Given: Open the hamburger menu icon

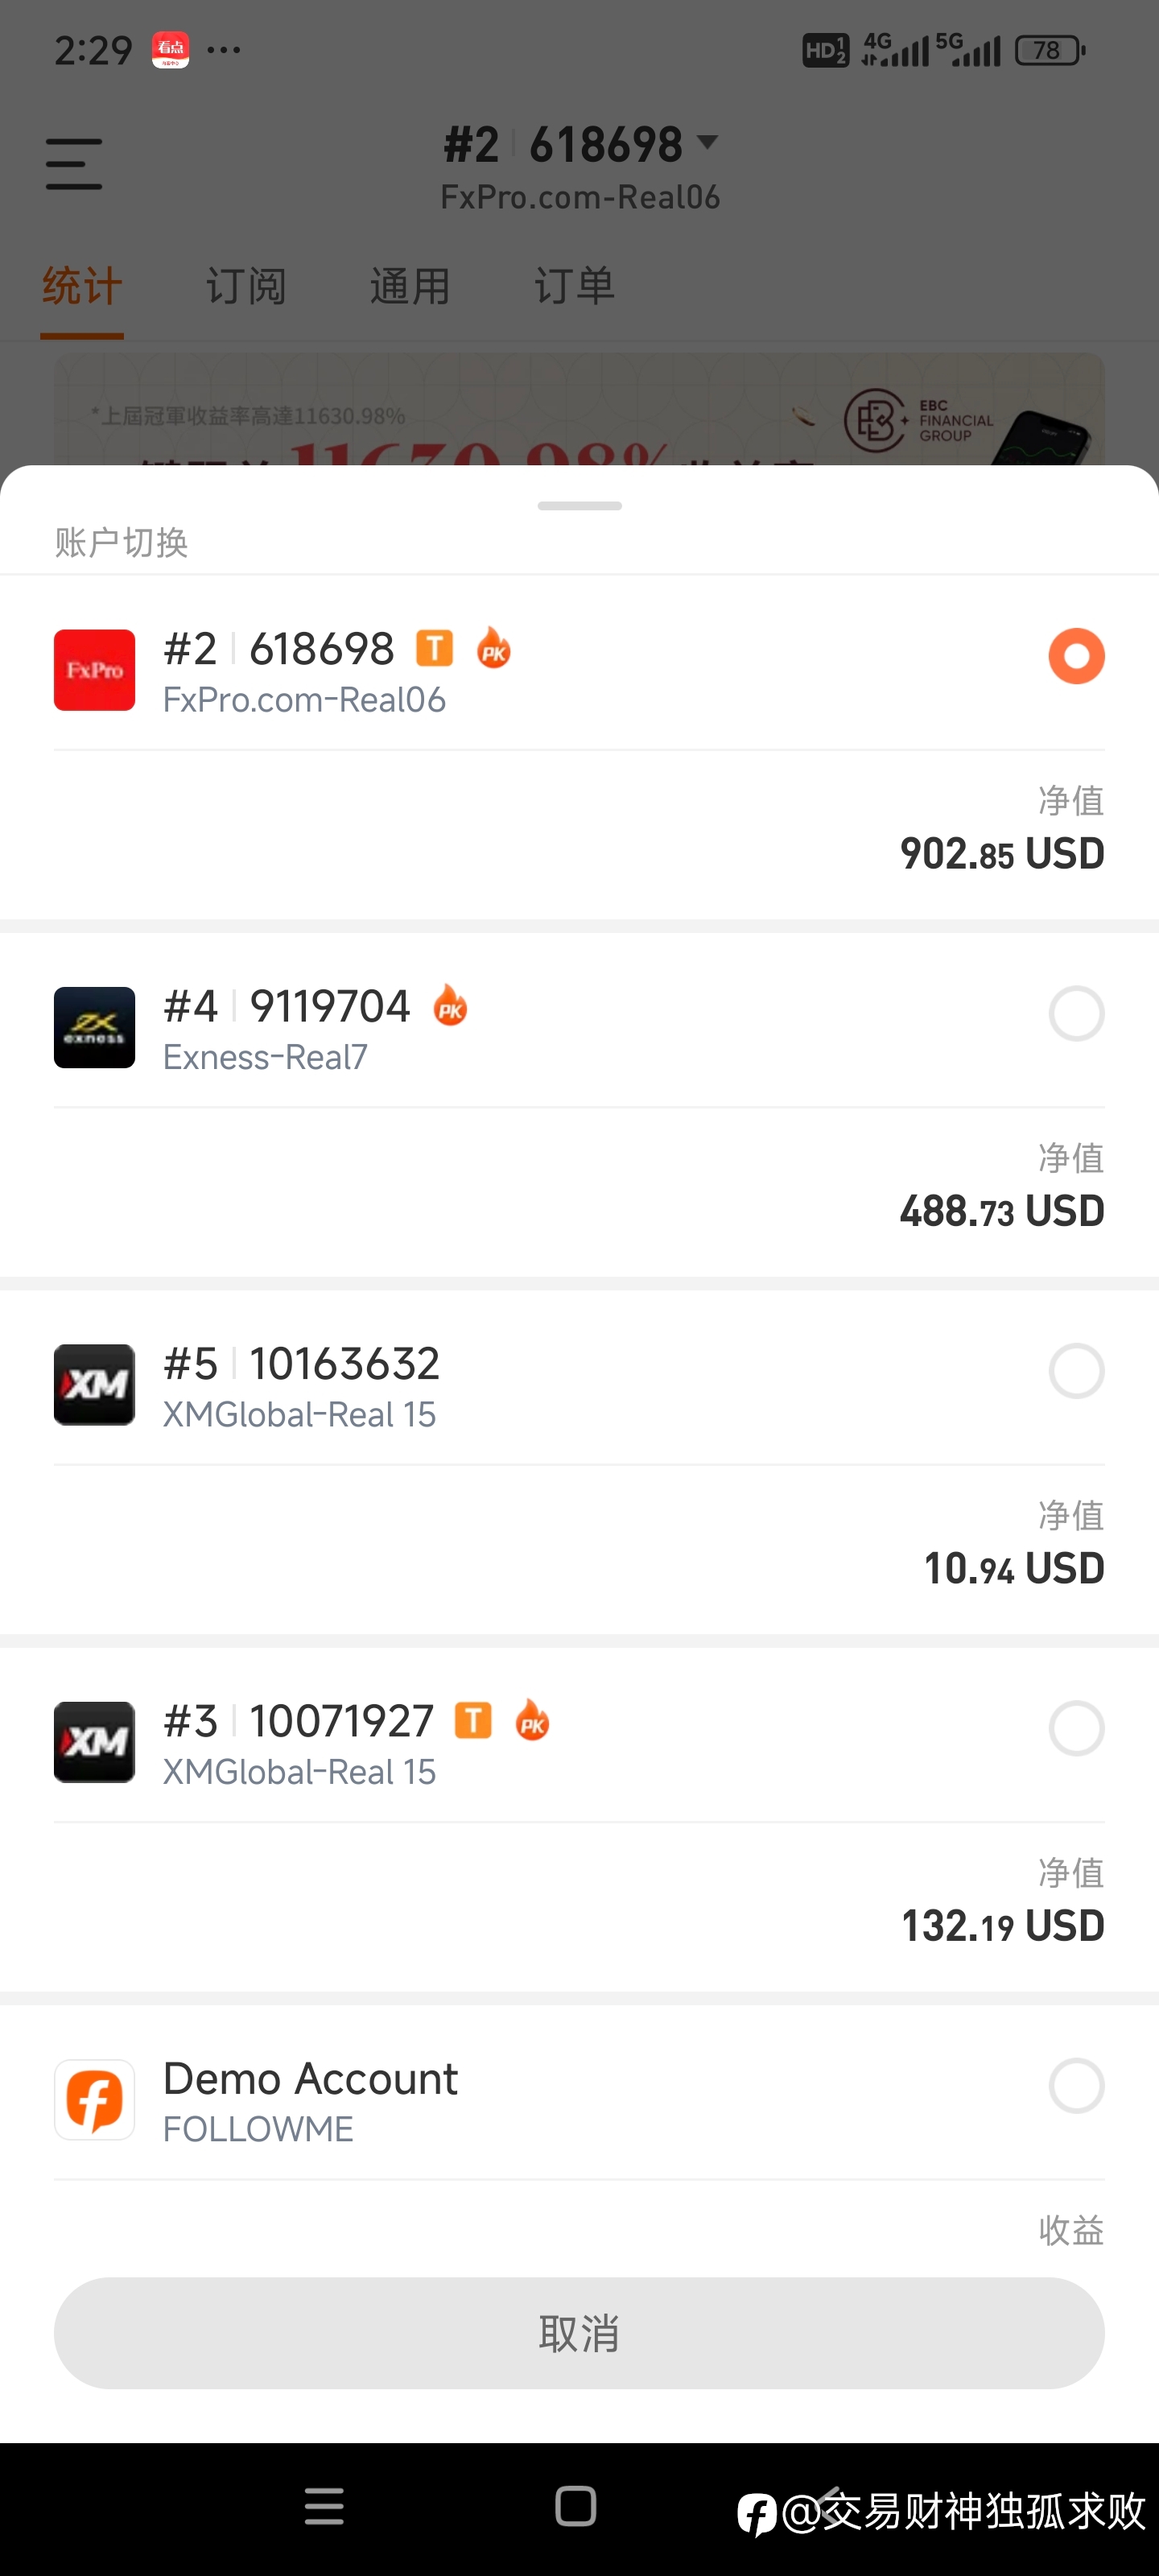Looking at the screenshot, I should click(x=74, y=164).
